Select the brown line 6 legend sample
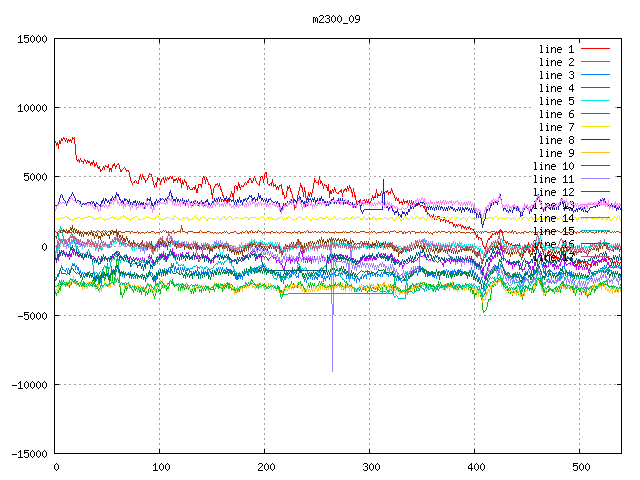The height and width of the screenshot is (480, 640). (x=595, y=114)
